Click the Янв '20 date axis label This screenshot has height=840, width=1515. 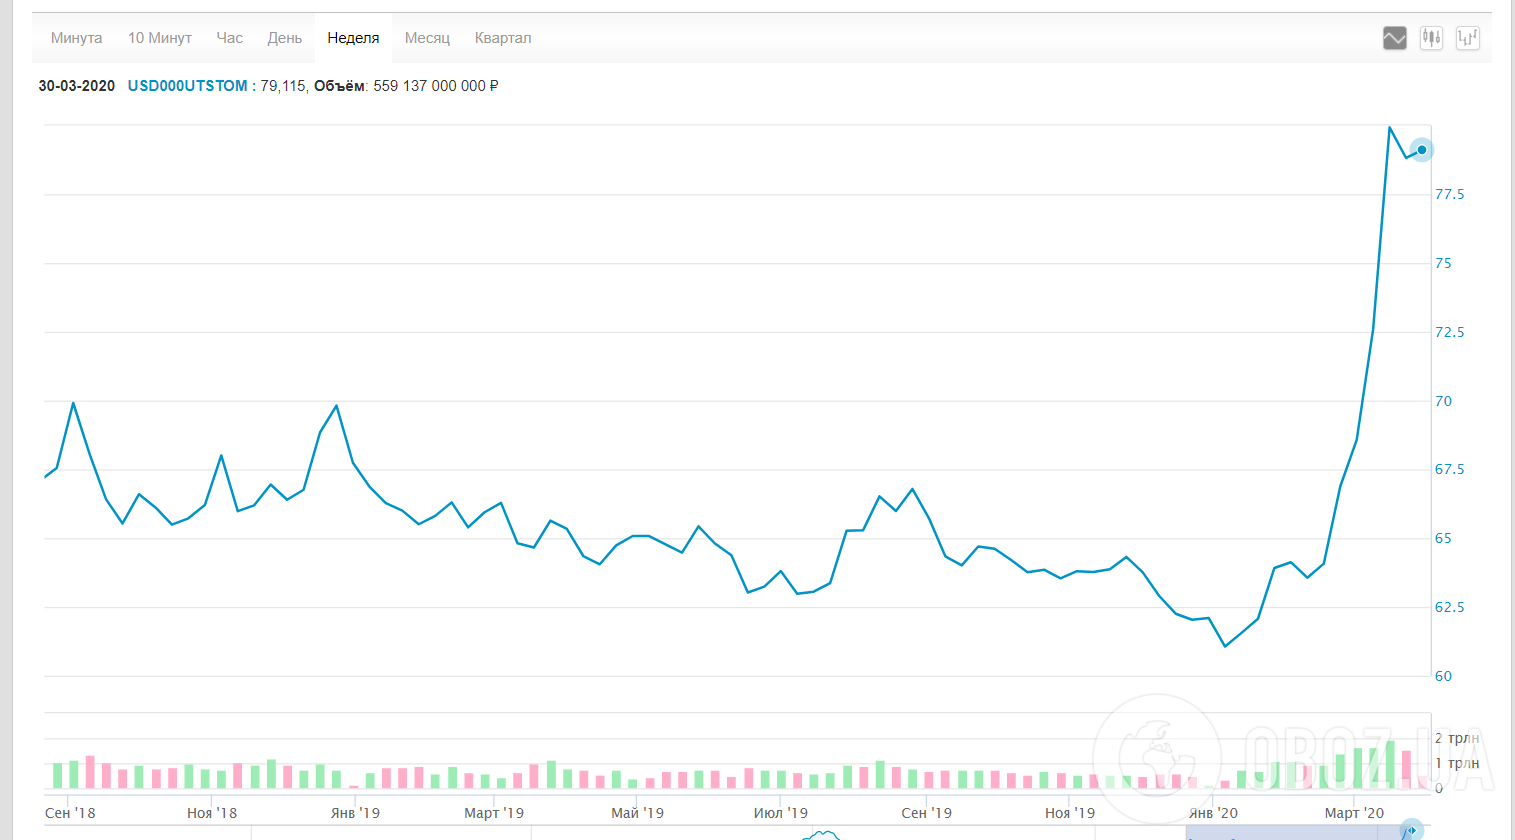click(x=1212, y=813)
